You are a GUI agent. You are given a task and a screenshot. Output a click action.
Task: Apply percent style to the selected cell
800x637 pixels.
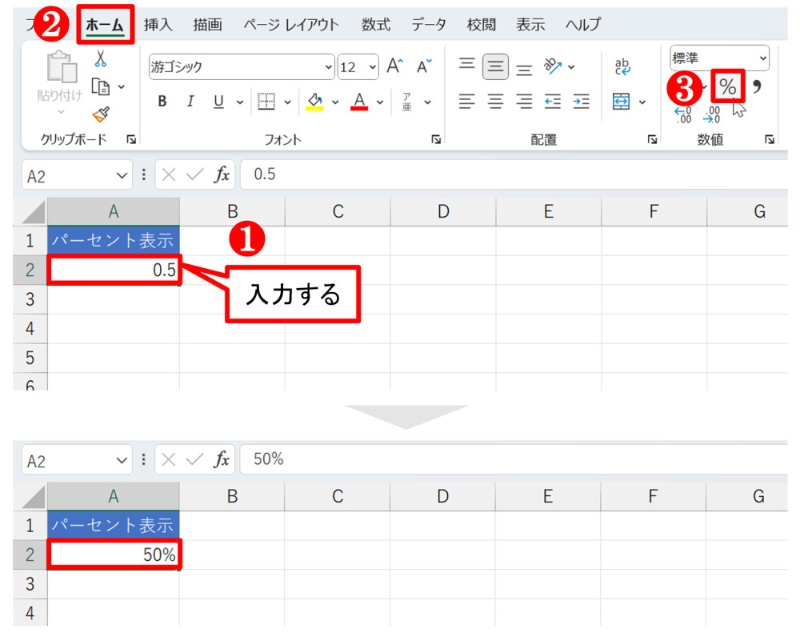click(x=729, y=87)
